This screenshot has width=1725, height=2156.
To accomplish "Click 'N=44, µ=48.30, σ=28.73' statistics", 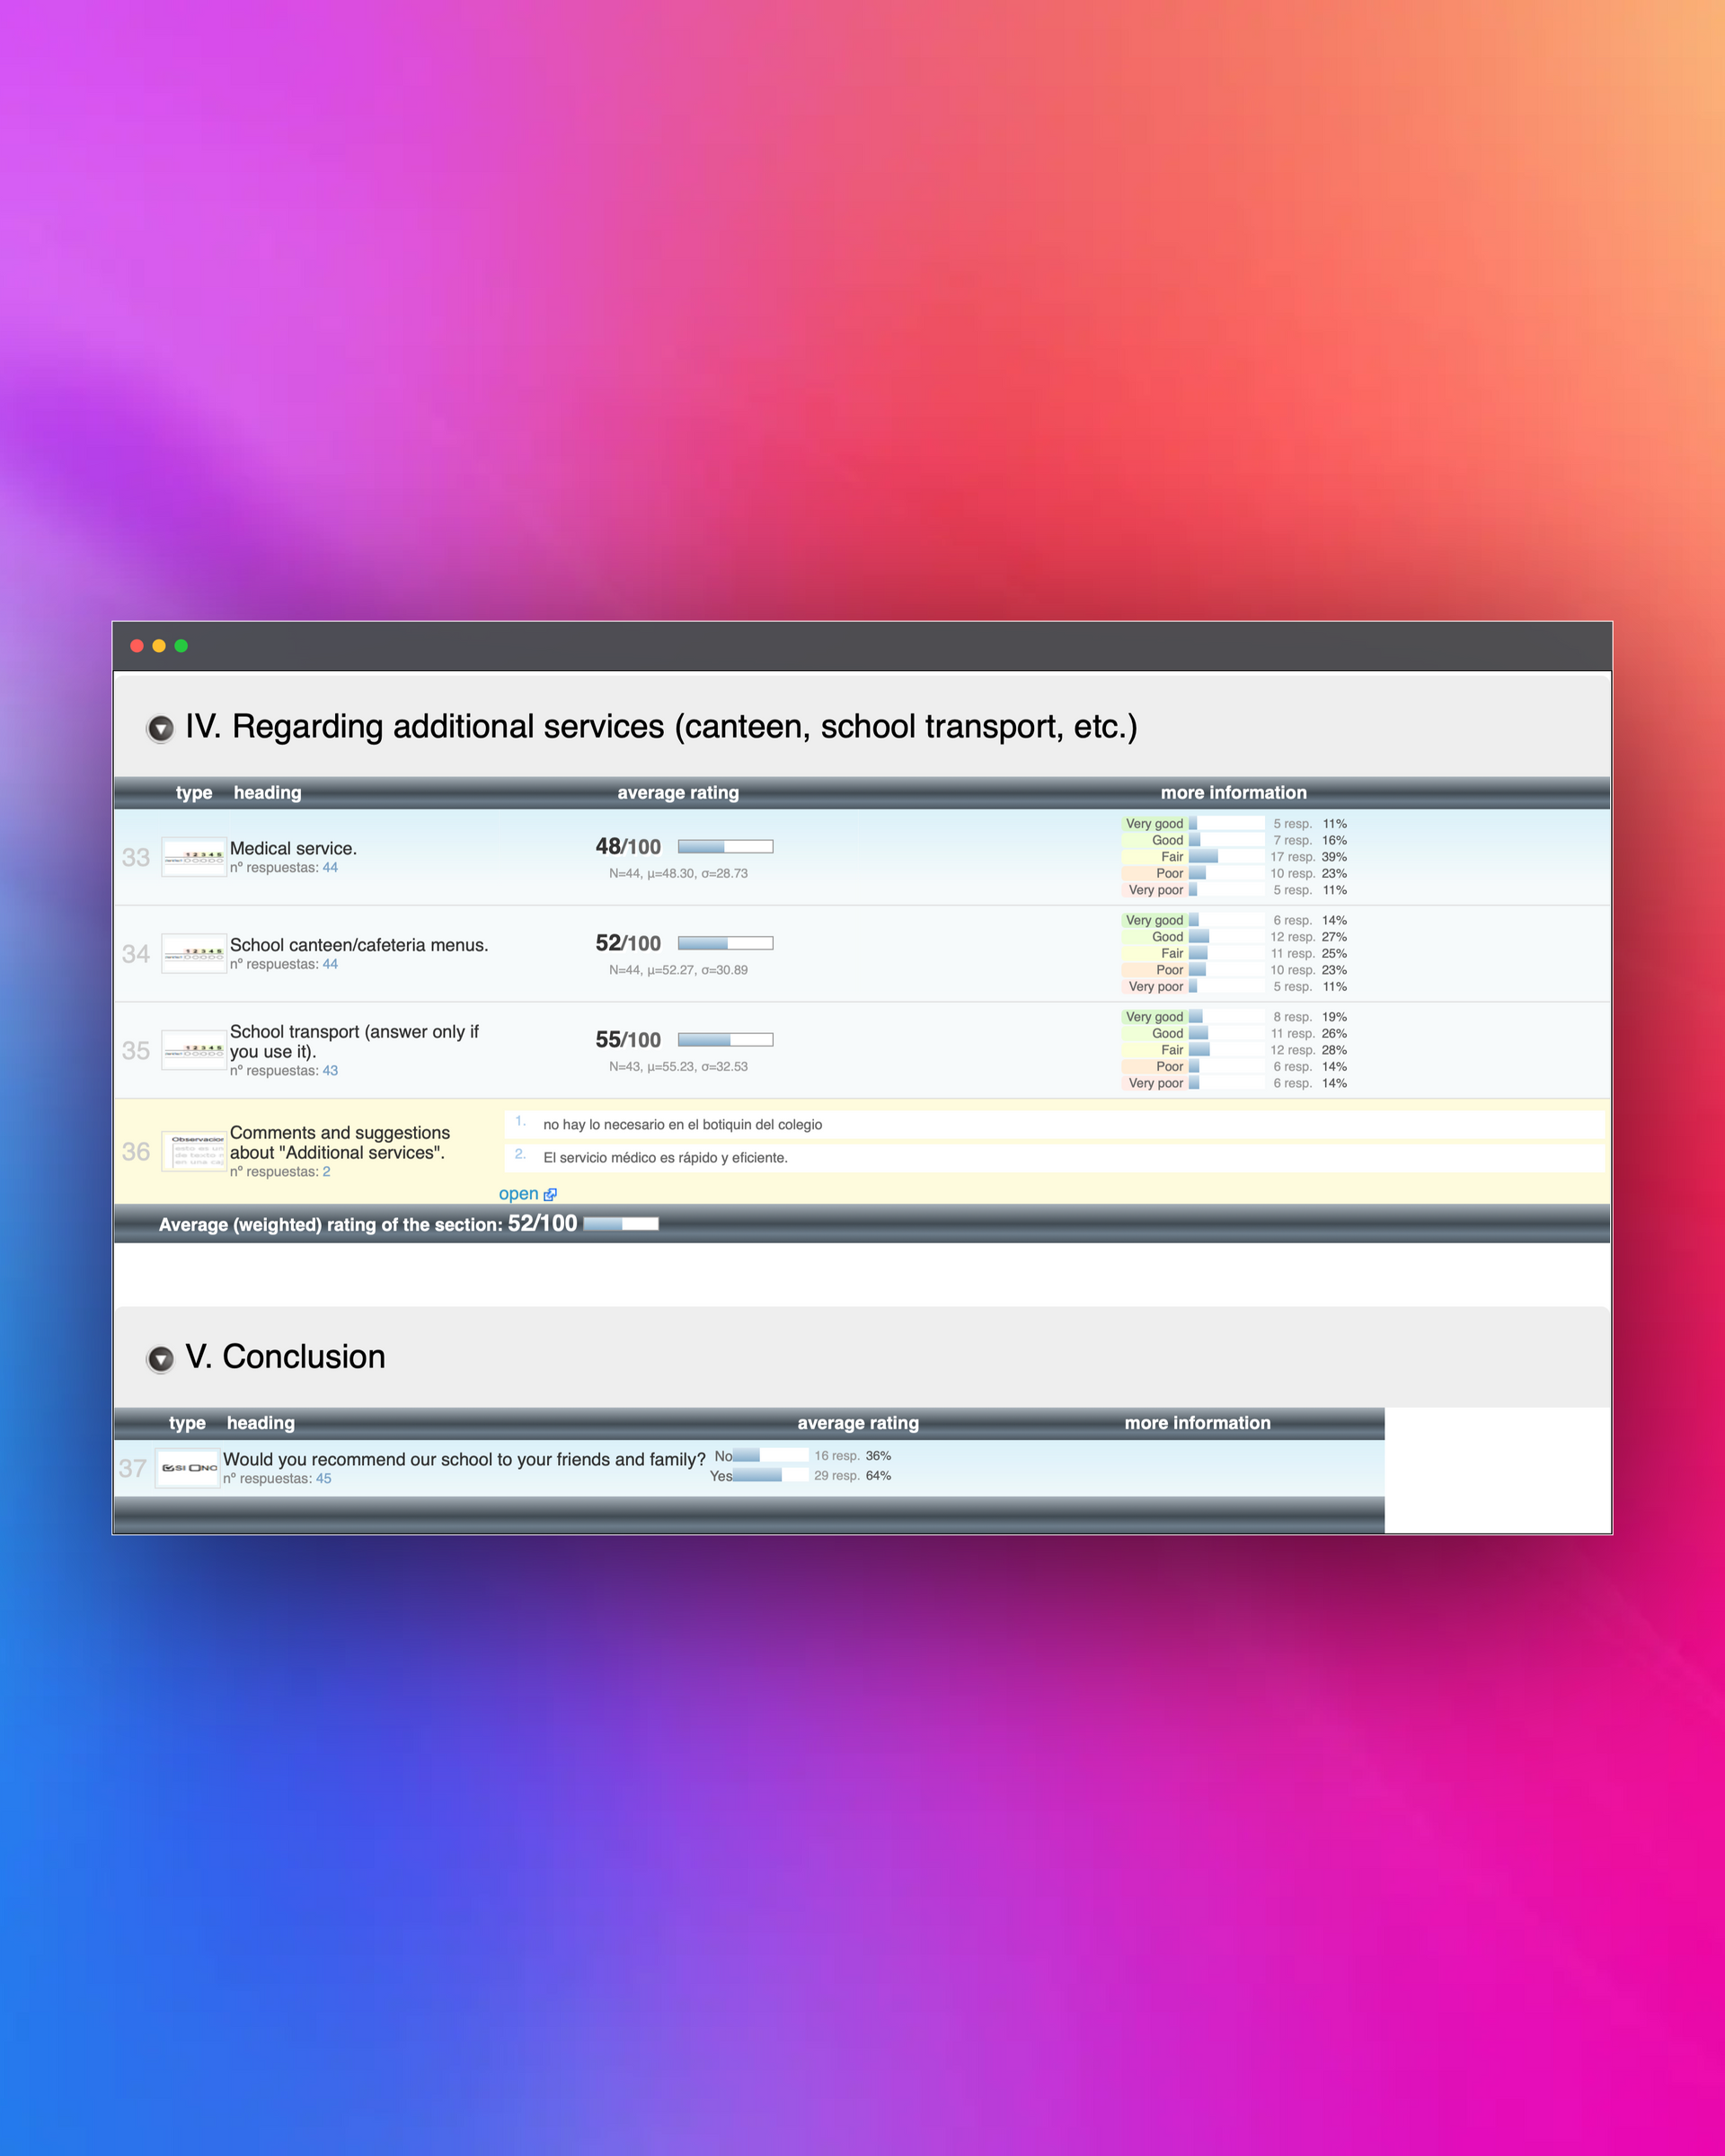I will pyautogui.click(x=678, y=874).
